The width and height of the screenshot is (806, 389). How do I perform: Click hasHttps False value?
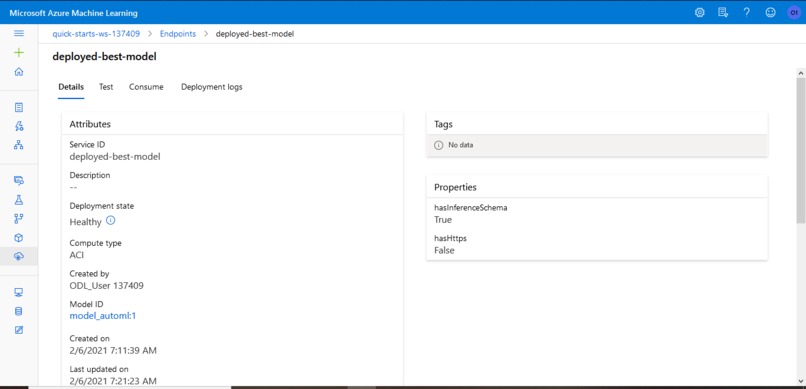point(444,250)
